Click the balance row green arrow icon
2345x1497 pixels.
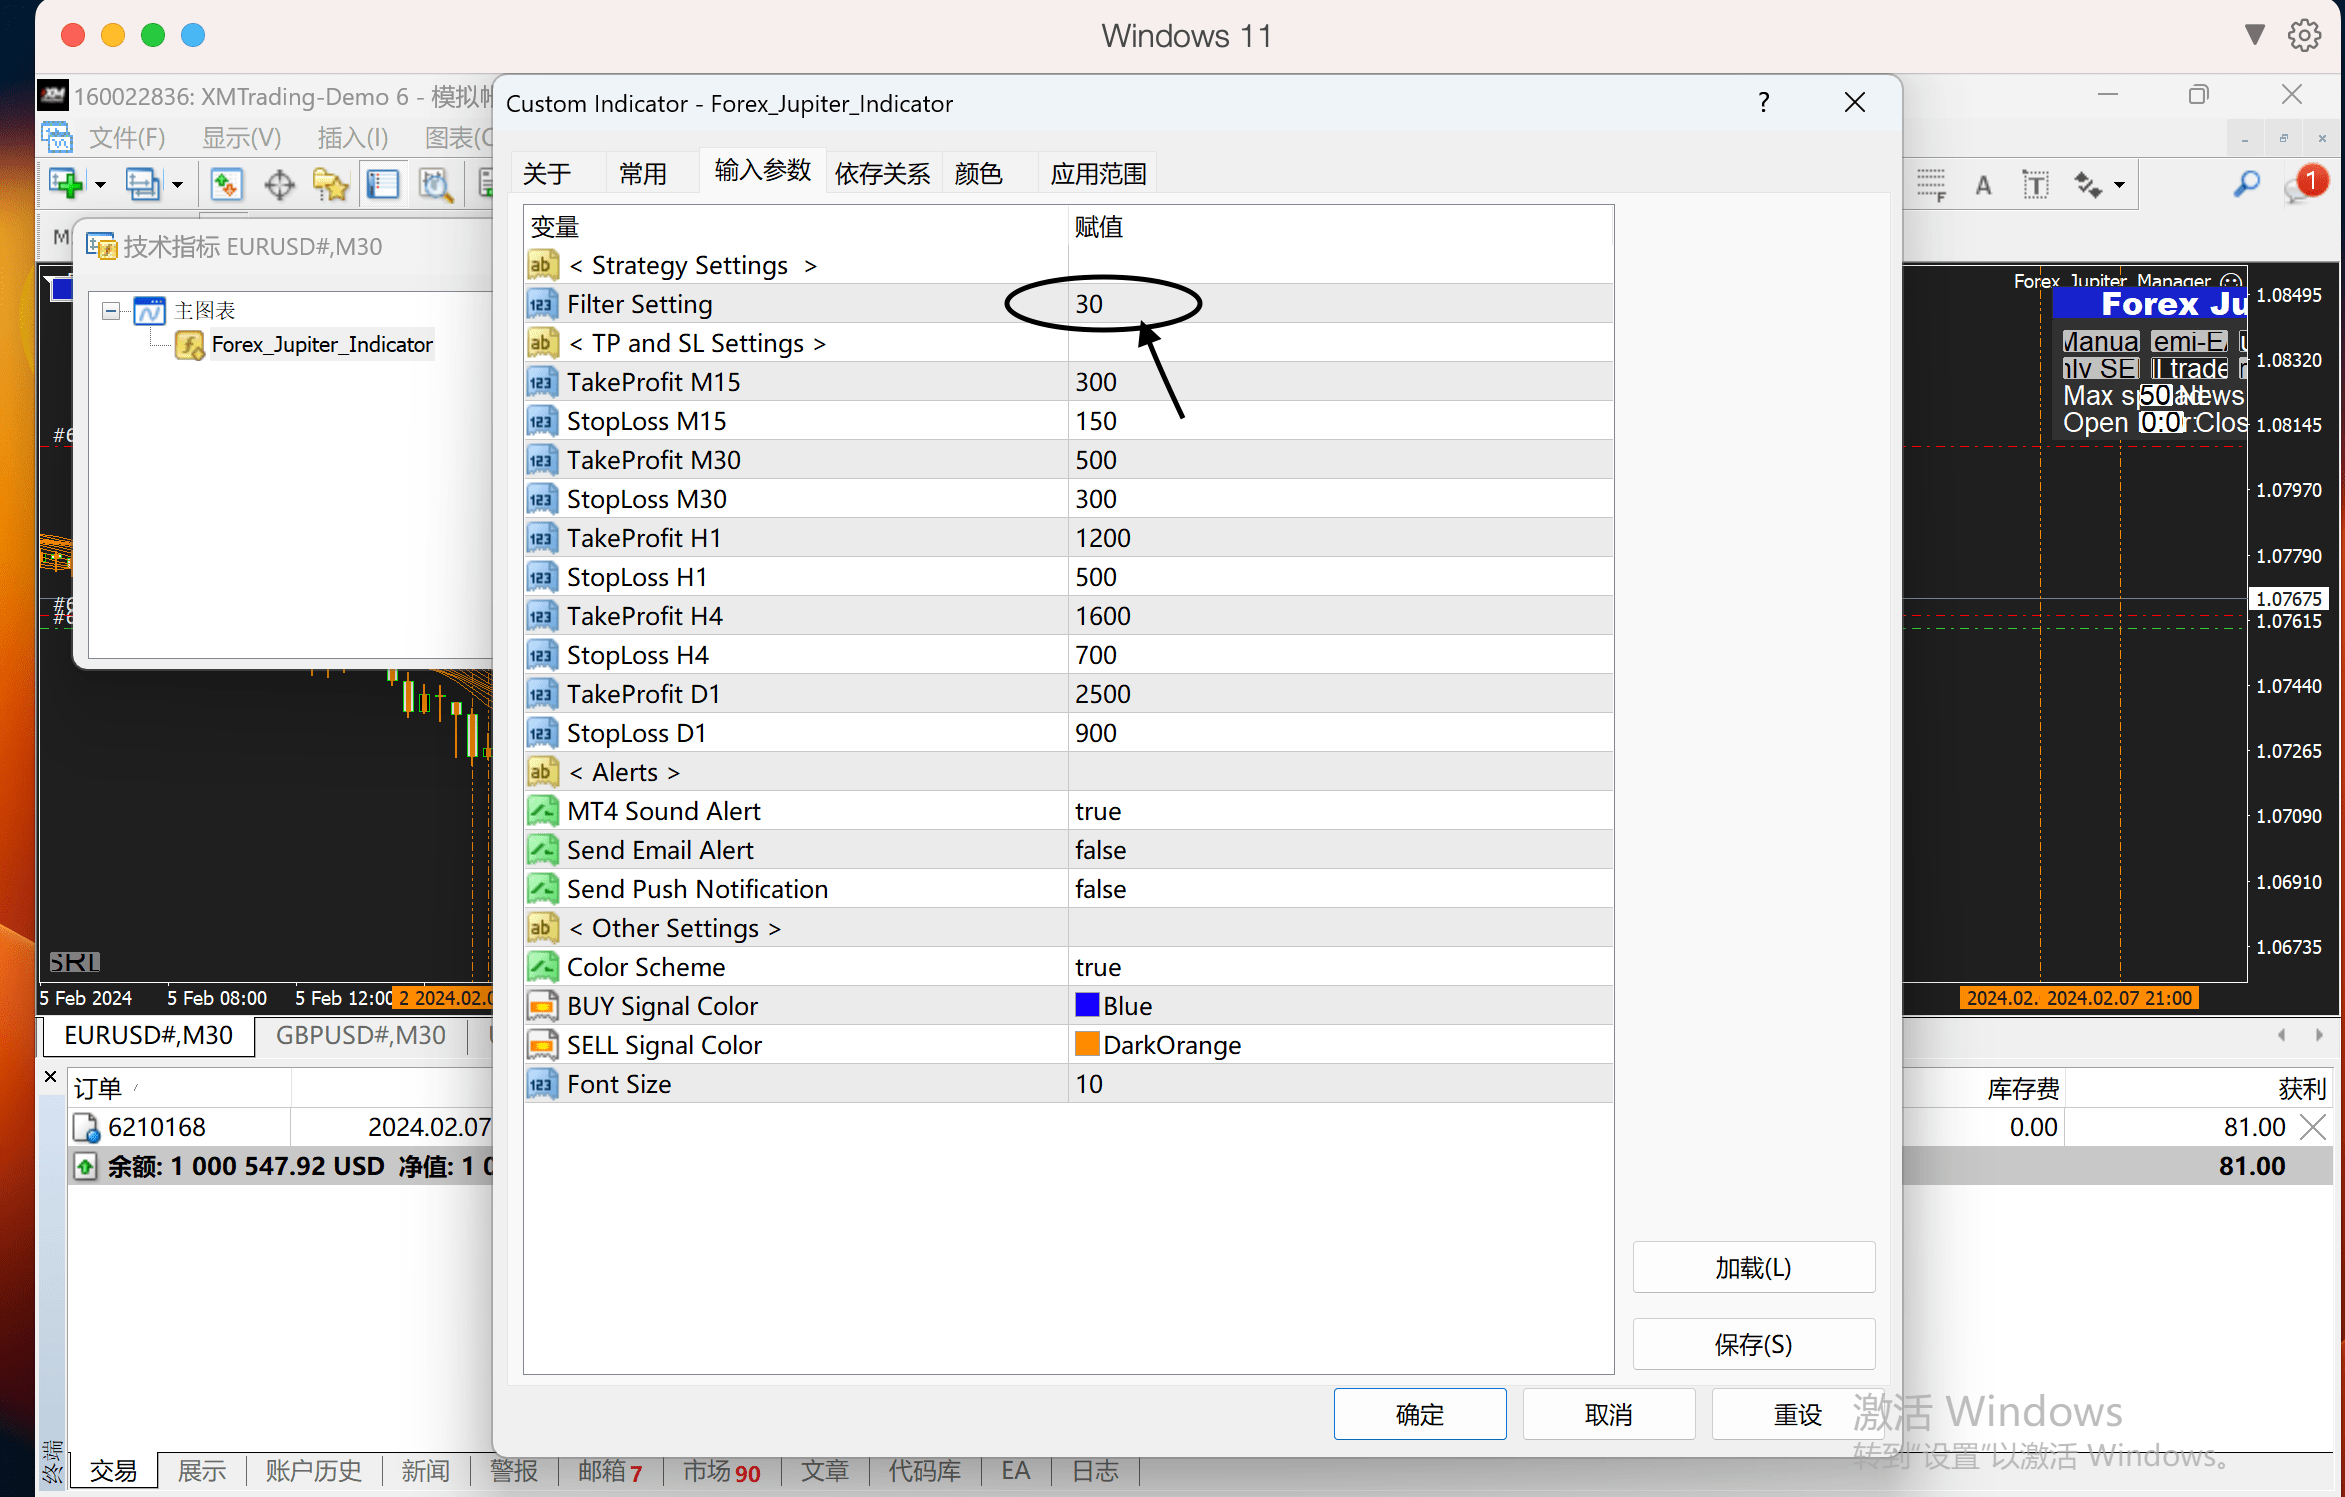[86, 1166]
